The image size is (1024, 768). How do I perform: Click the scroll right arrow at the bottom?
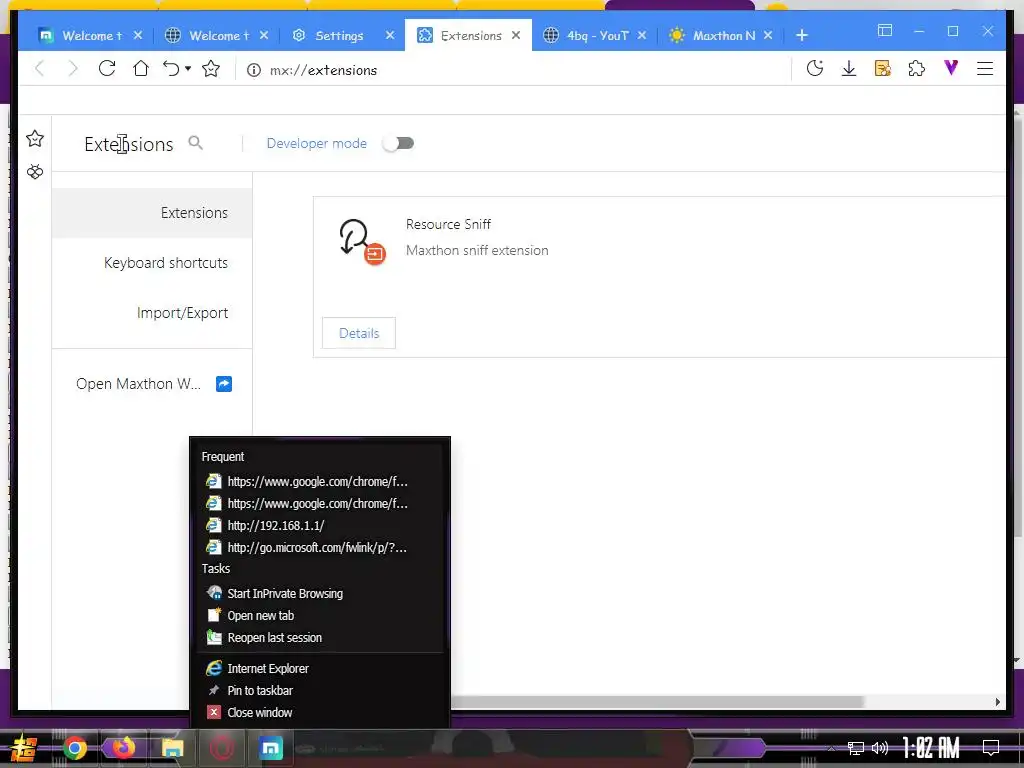(x=997, y=702)
